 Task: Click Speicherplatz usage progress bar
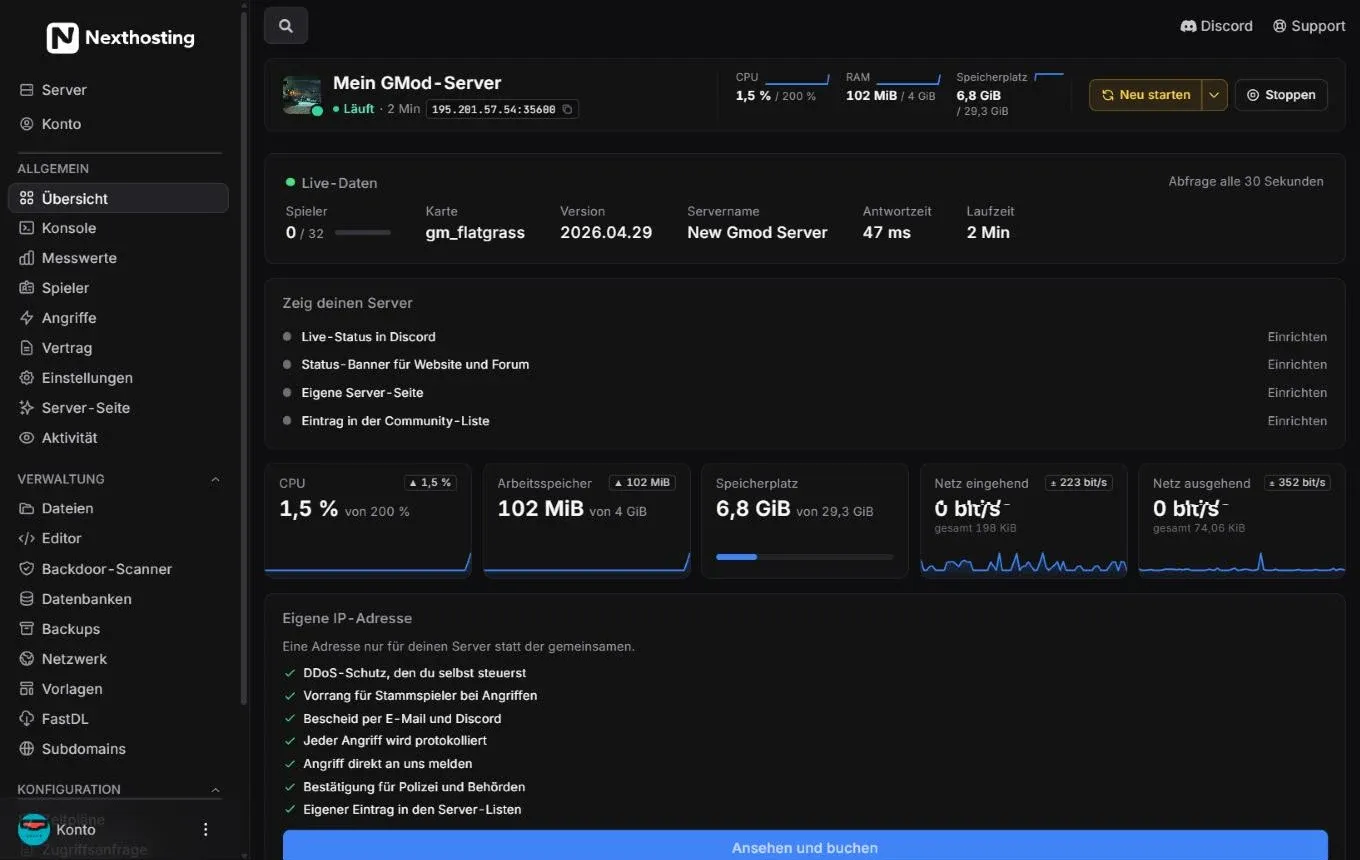point(805,557)
